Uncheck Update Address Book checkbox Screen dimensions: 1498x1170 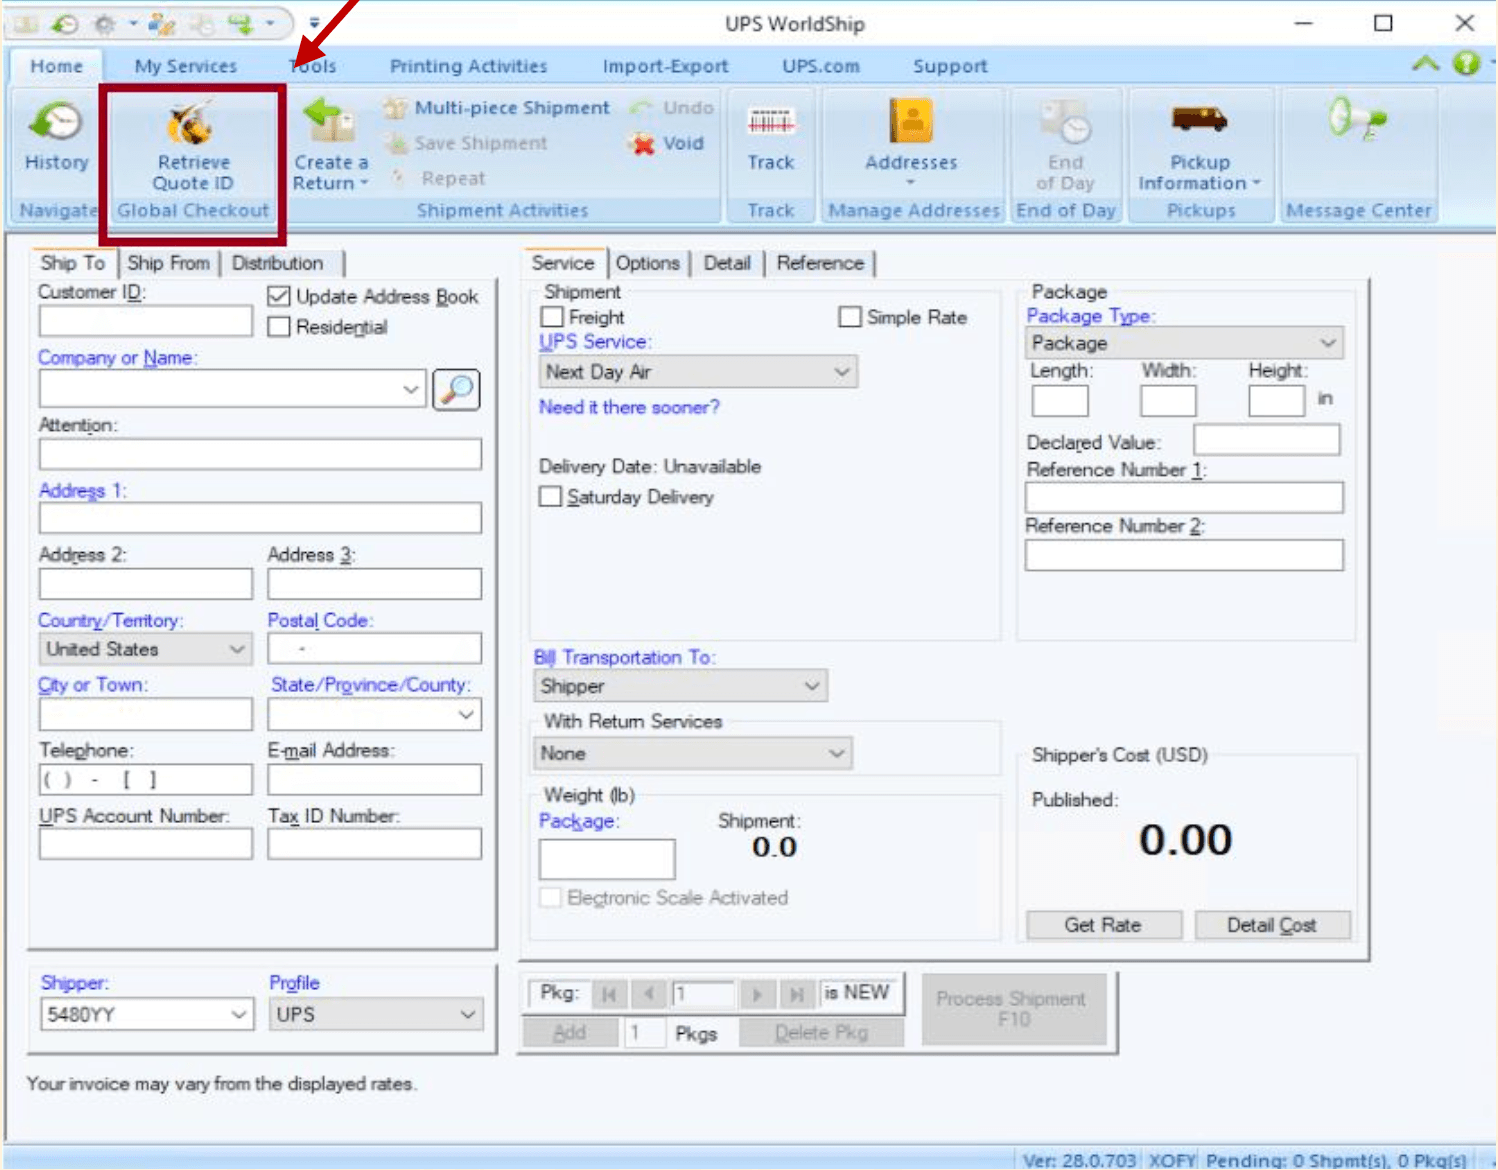(279, 296)
